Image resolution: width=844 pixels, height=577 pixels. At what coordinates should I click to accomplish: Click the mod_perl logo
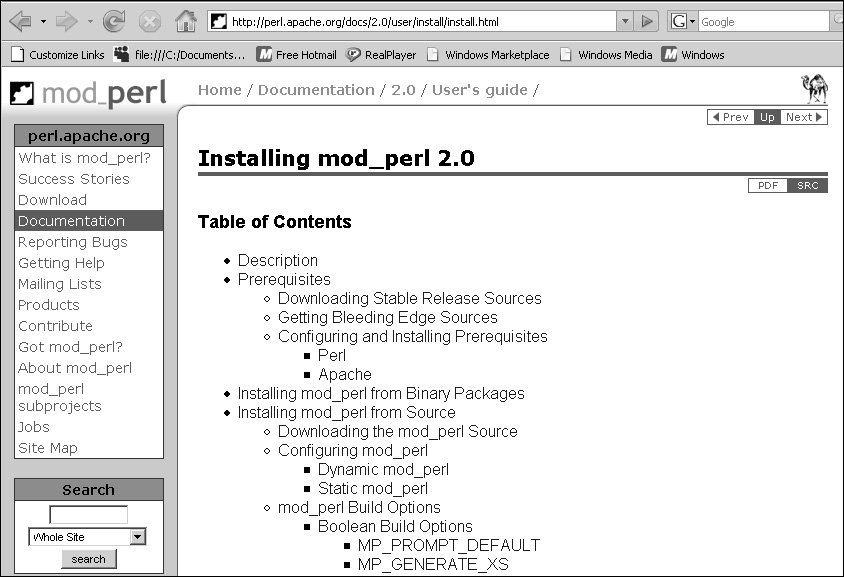pos(89,93)
